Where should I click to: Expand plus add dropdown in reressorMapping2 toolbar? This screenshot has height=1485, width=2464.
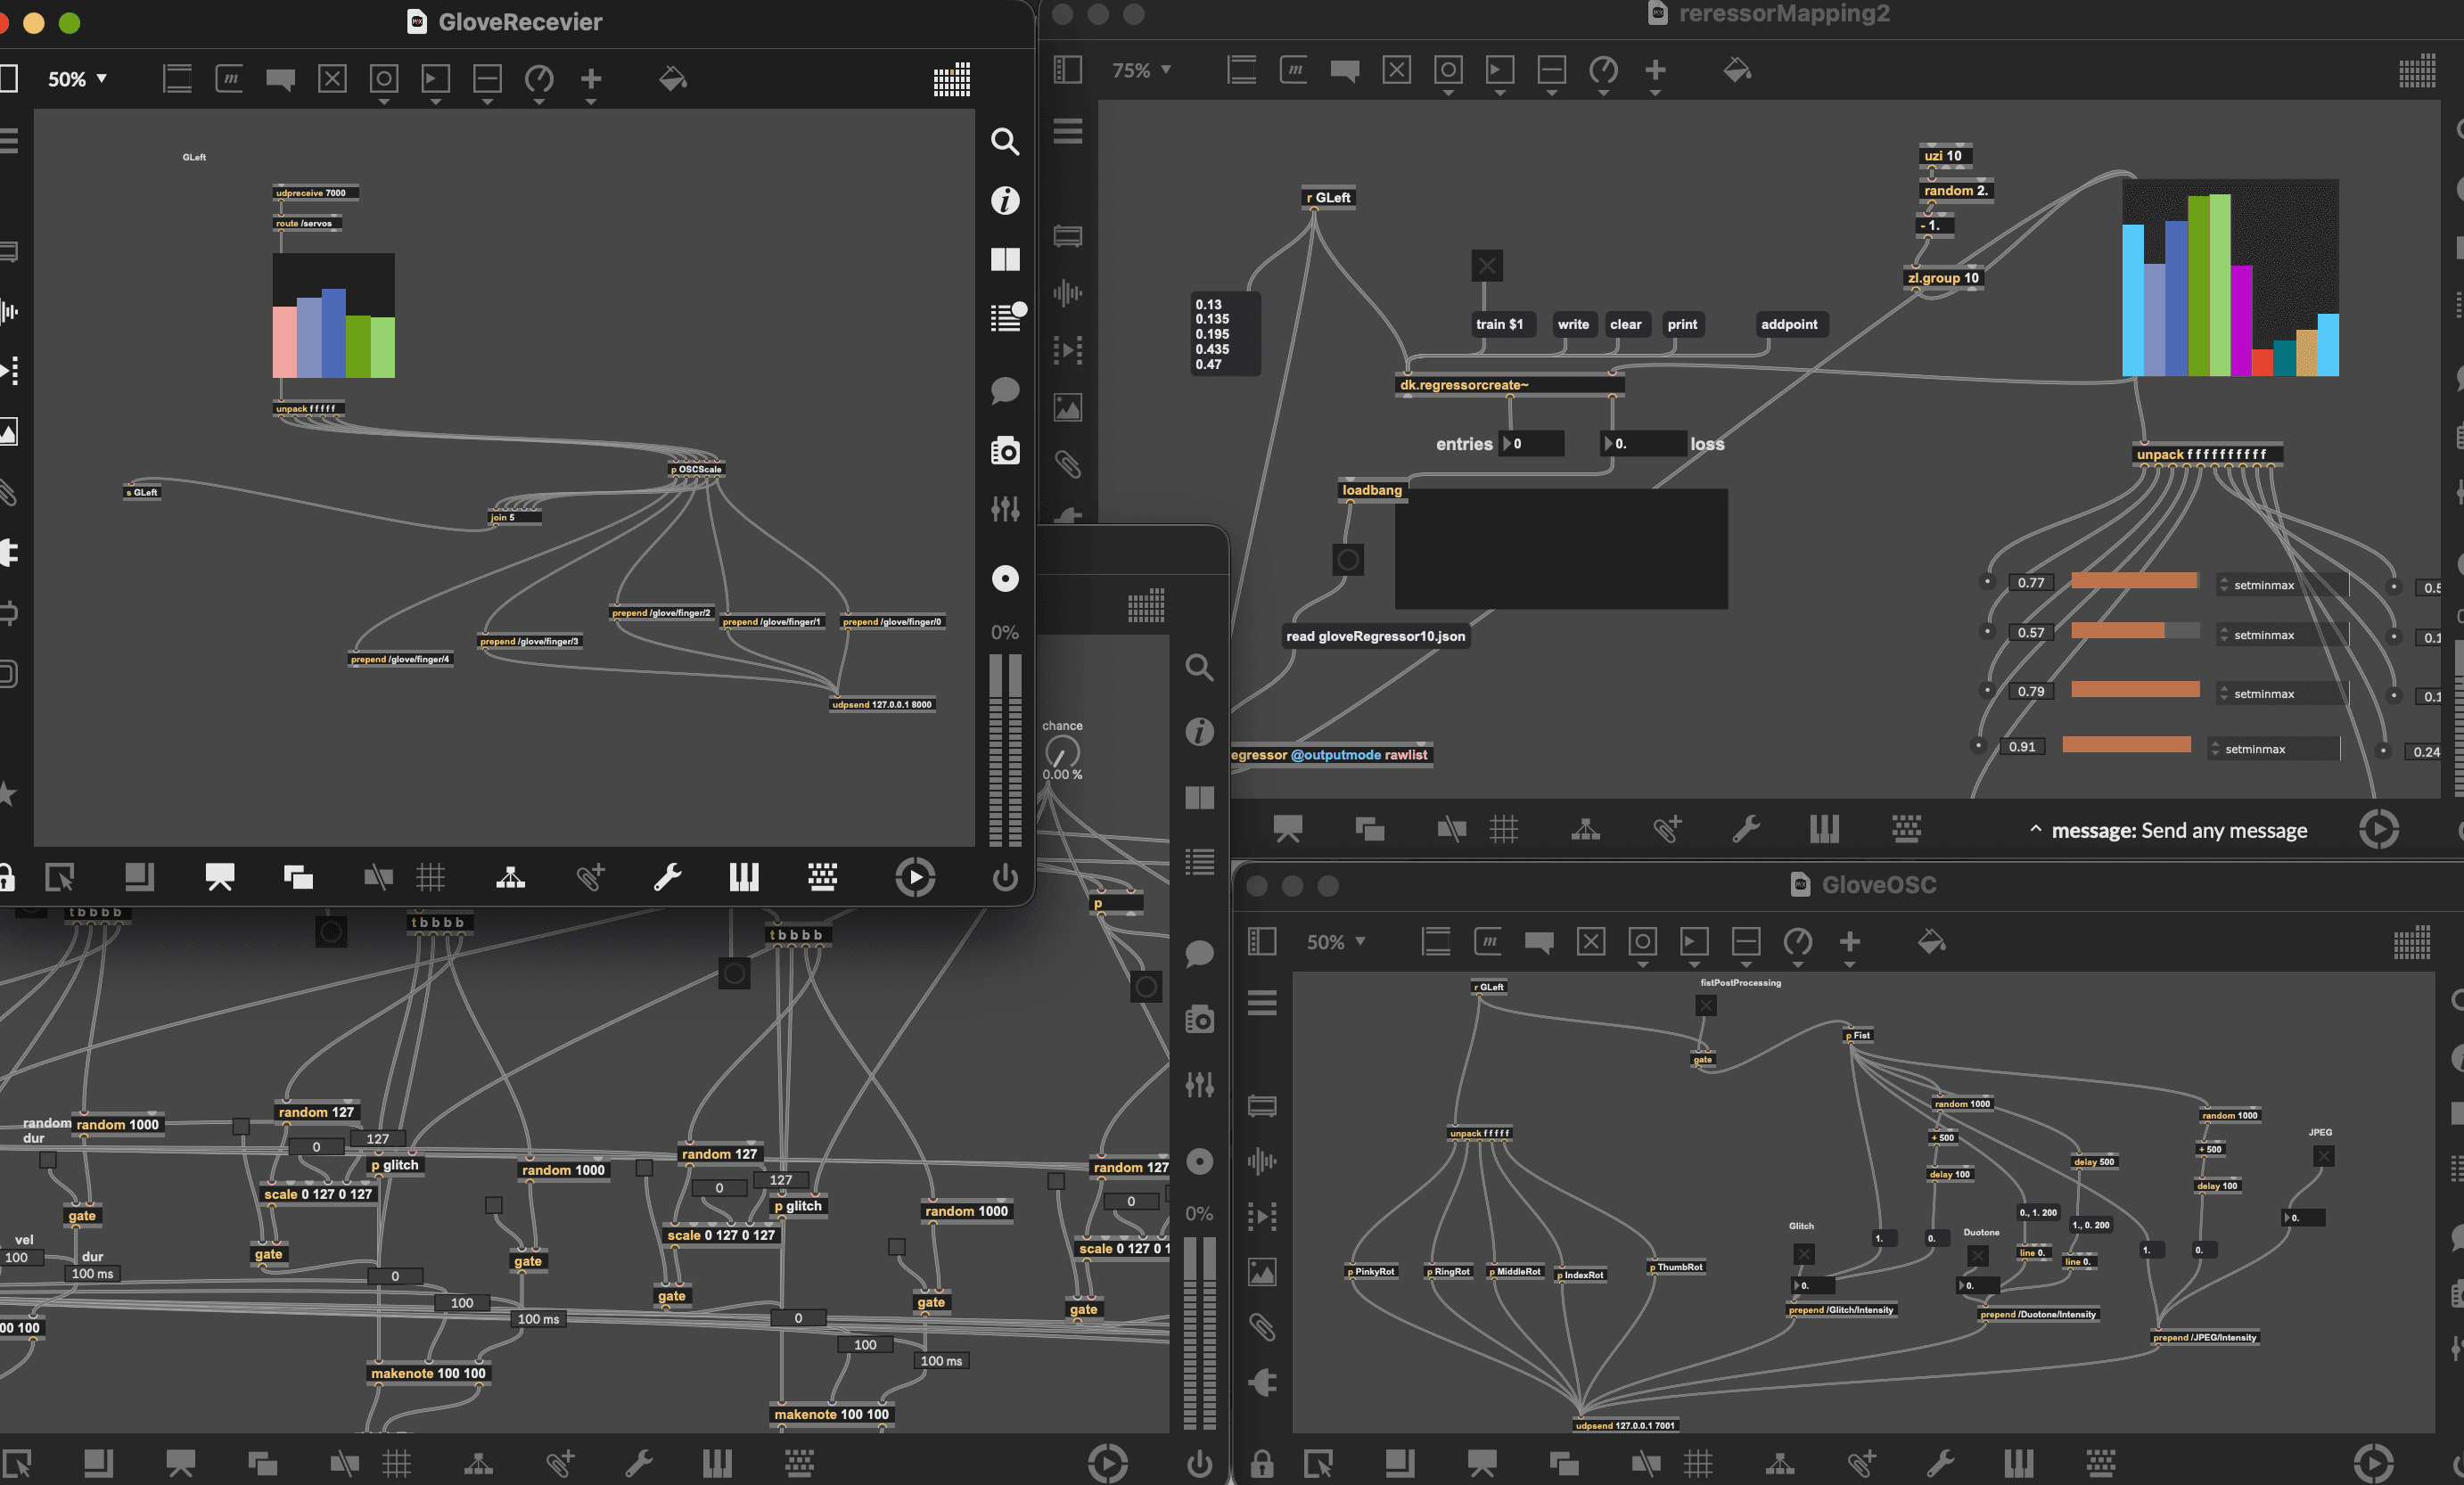[1655, 93]
